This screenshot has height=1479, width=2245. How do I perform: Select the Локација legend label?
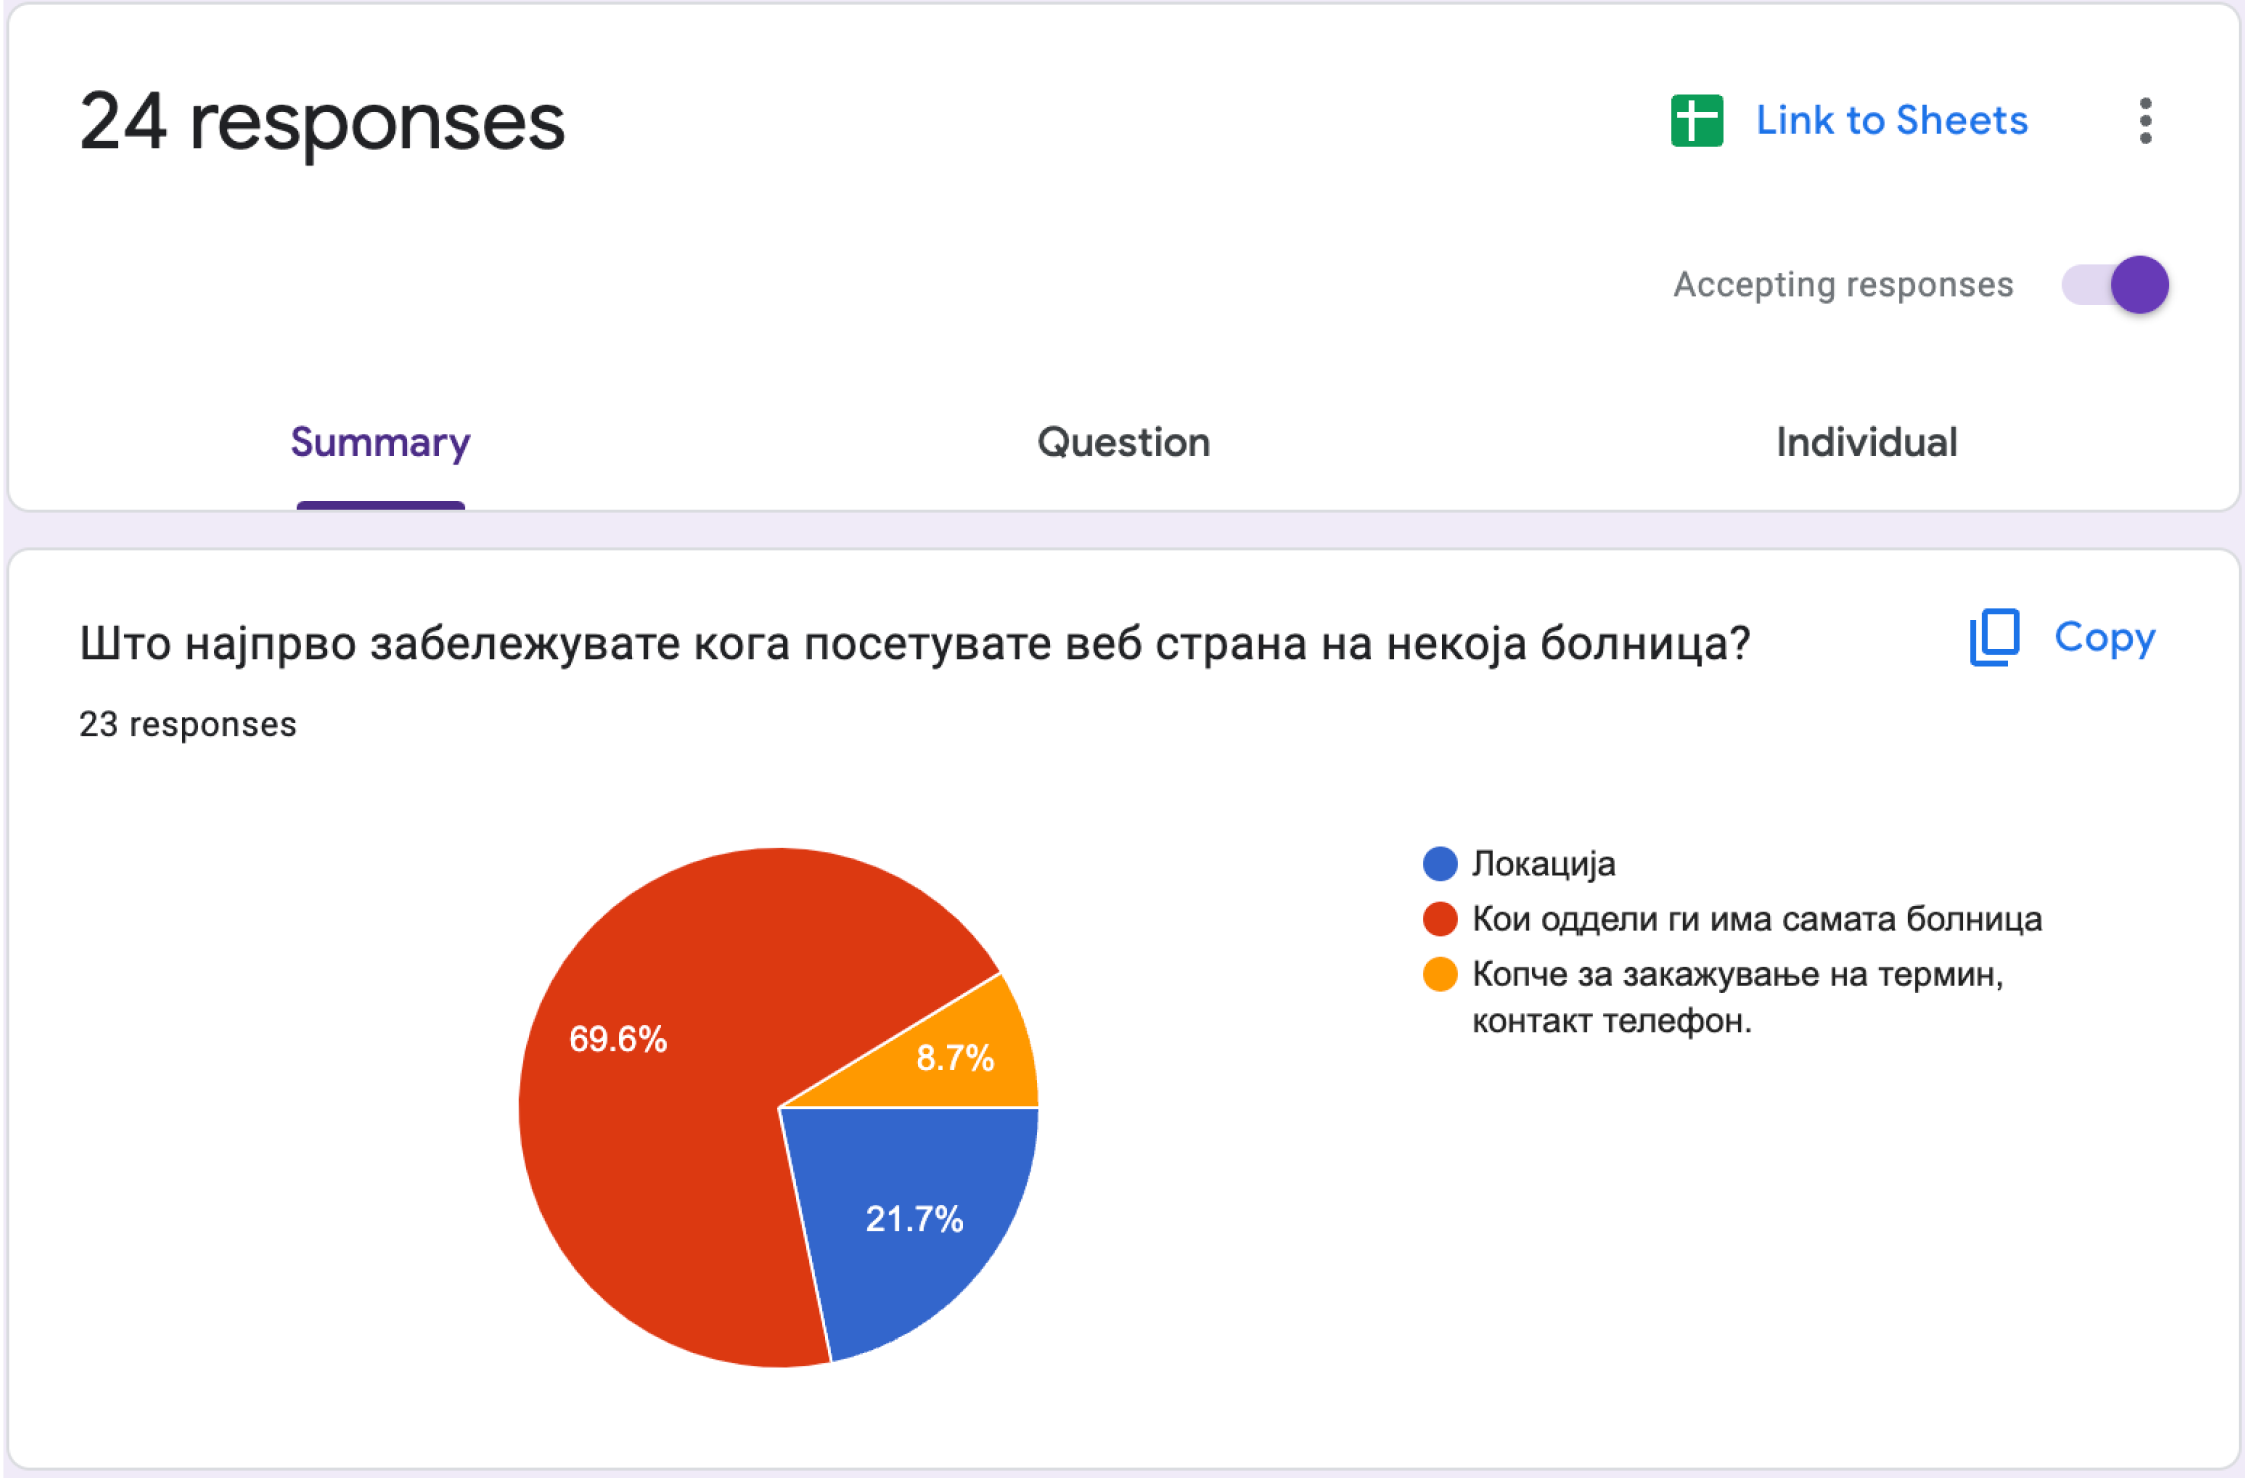pyautogui.click(x=1543, y=864)
